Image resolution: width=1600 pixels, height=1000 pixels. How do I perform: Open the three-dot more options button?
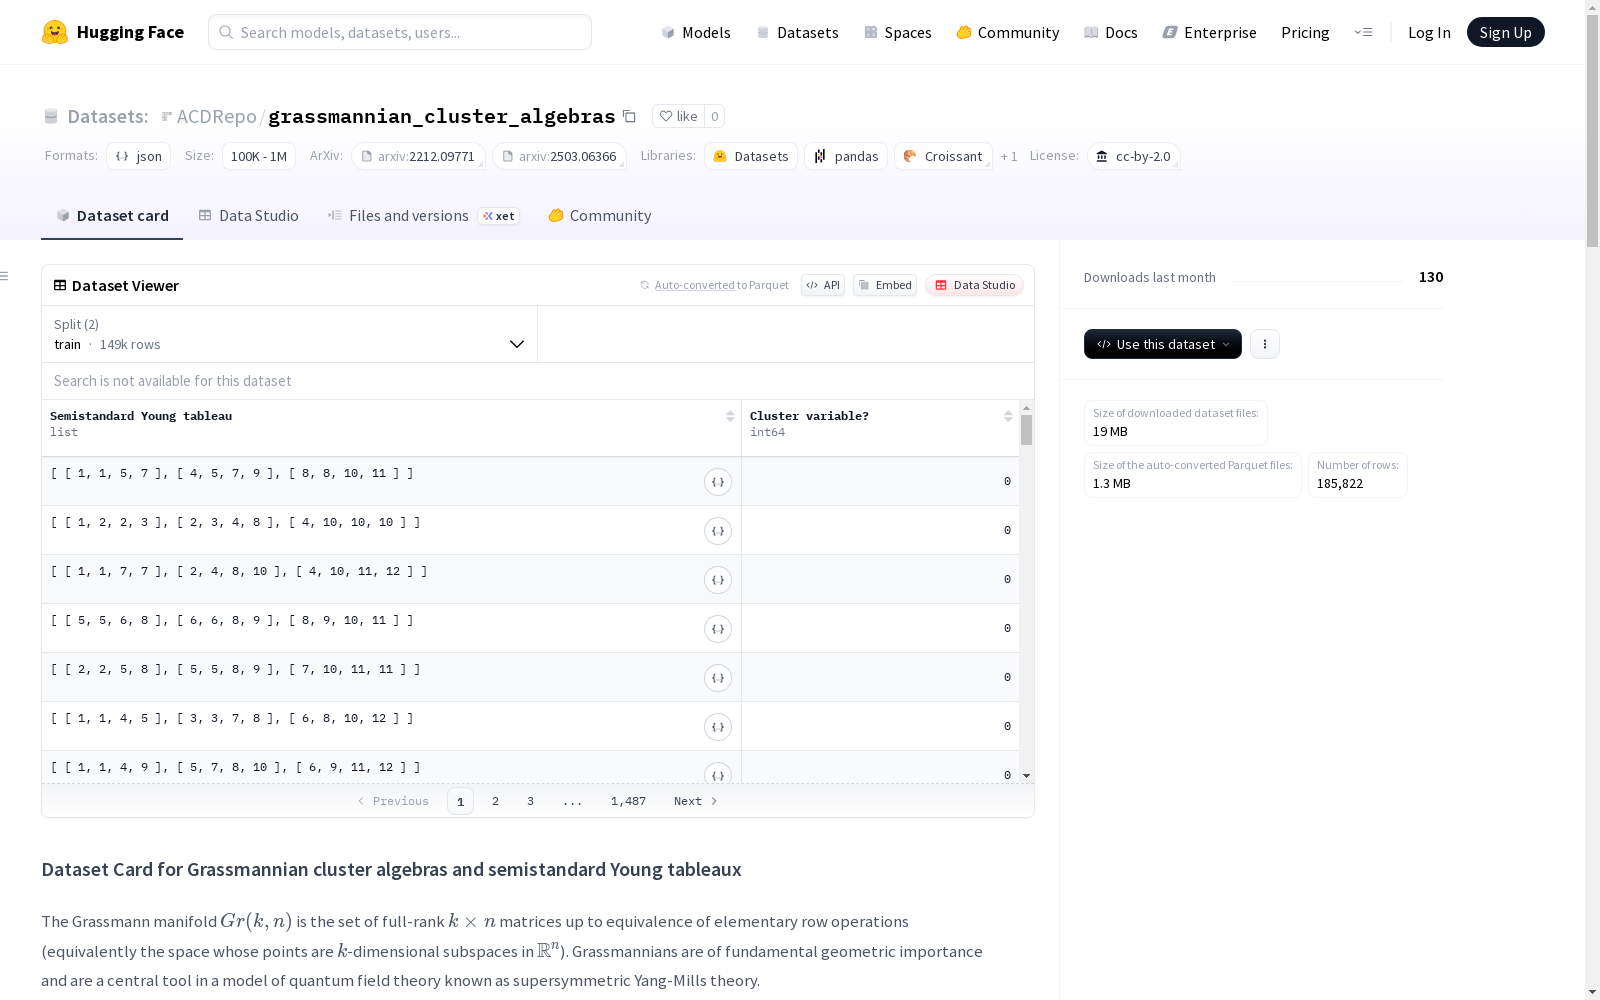point(1265,344)
